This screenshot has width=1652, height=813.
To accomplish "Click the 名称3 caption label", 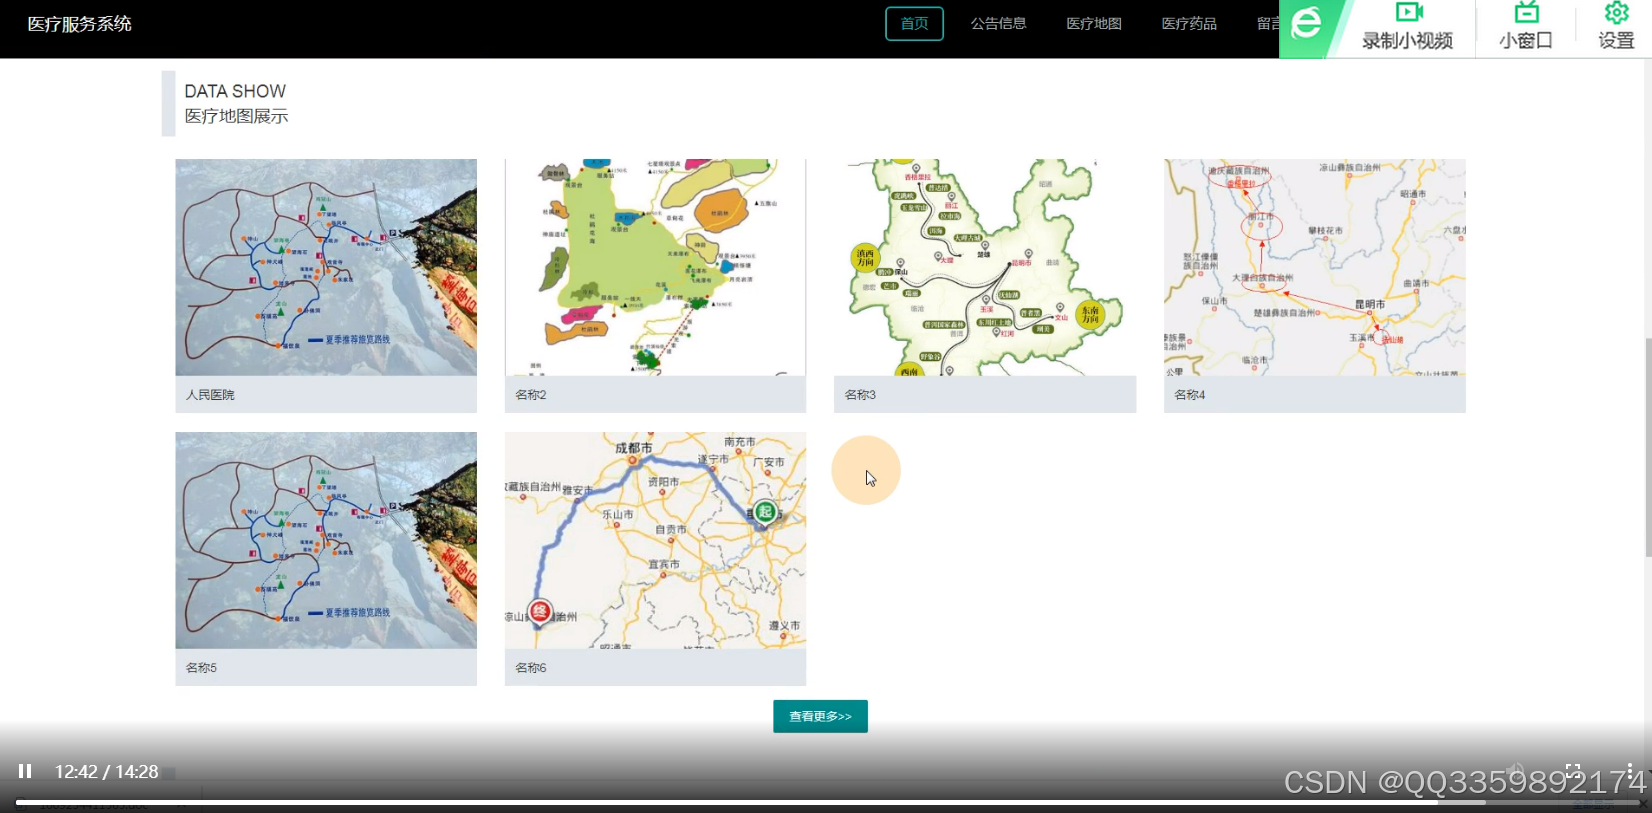I will (860, 395).
